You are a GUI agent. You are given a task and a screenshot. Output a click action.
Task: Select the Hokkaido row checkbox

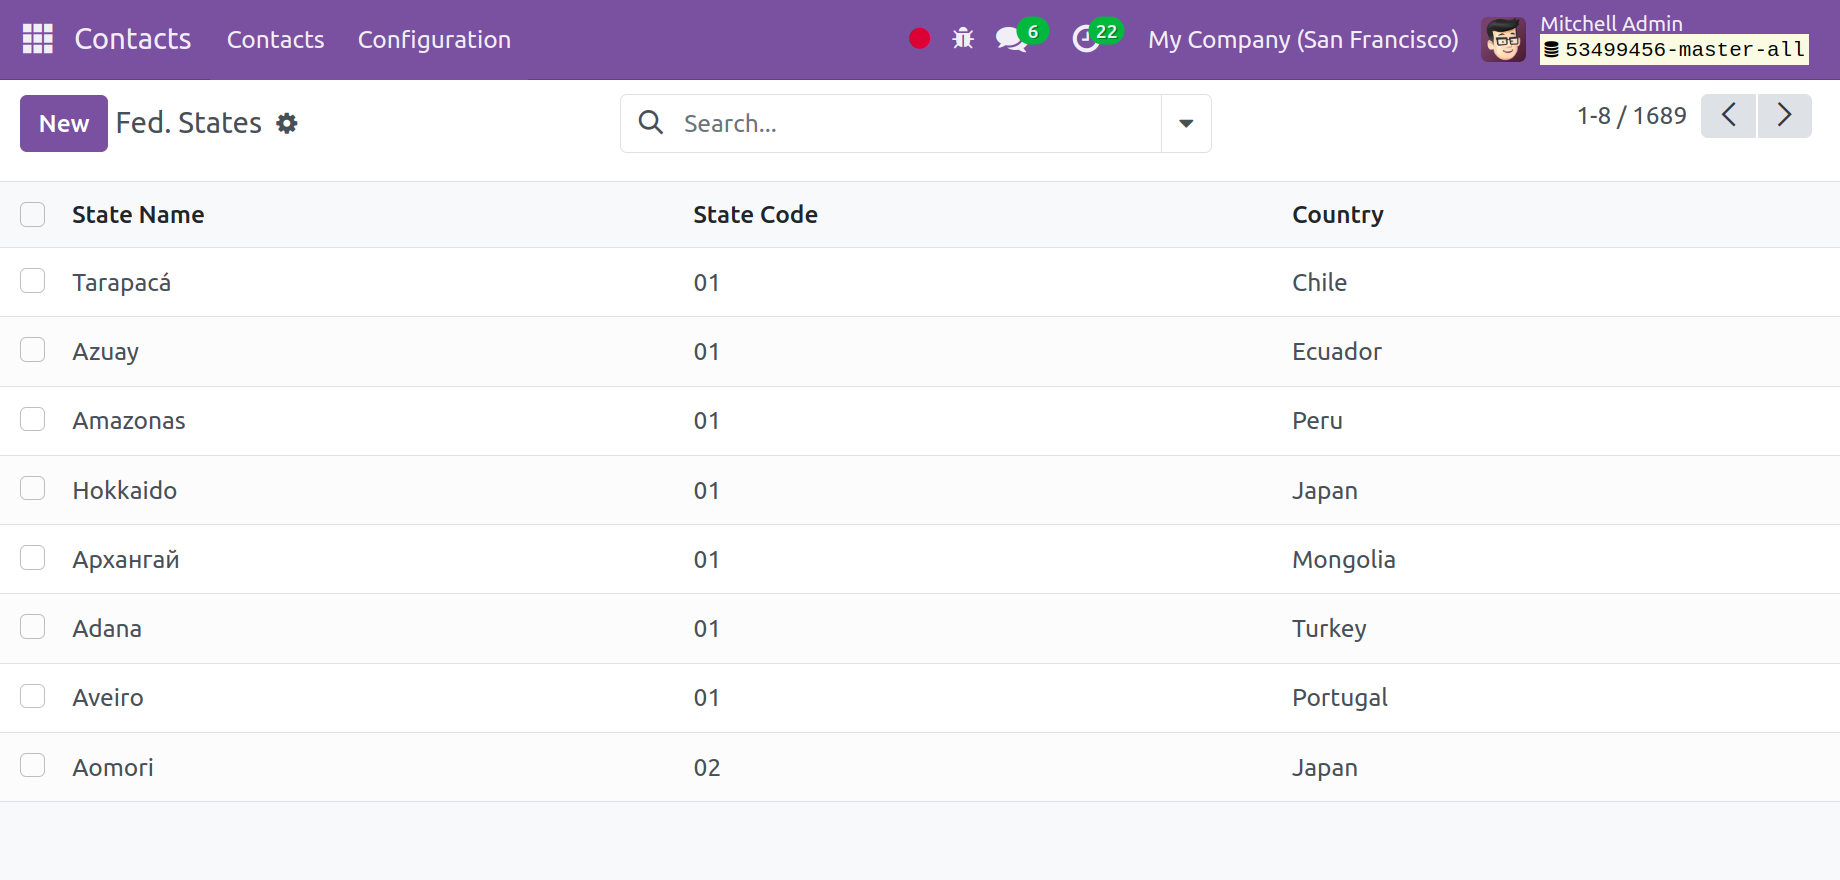tap(33, 489)
